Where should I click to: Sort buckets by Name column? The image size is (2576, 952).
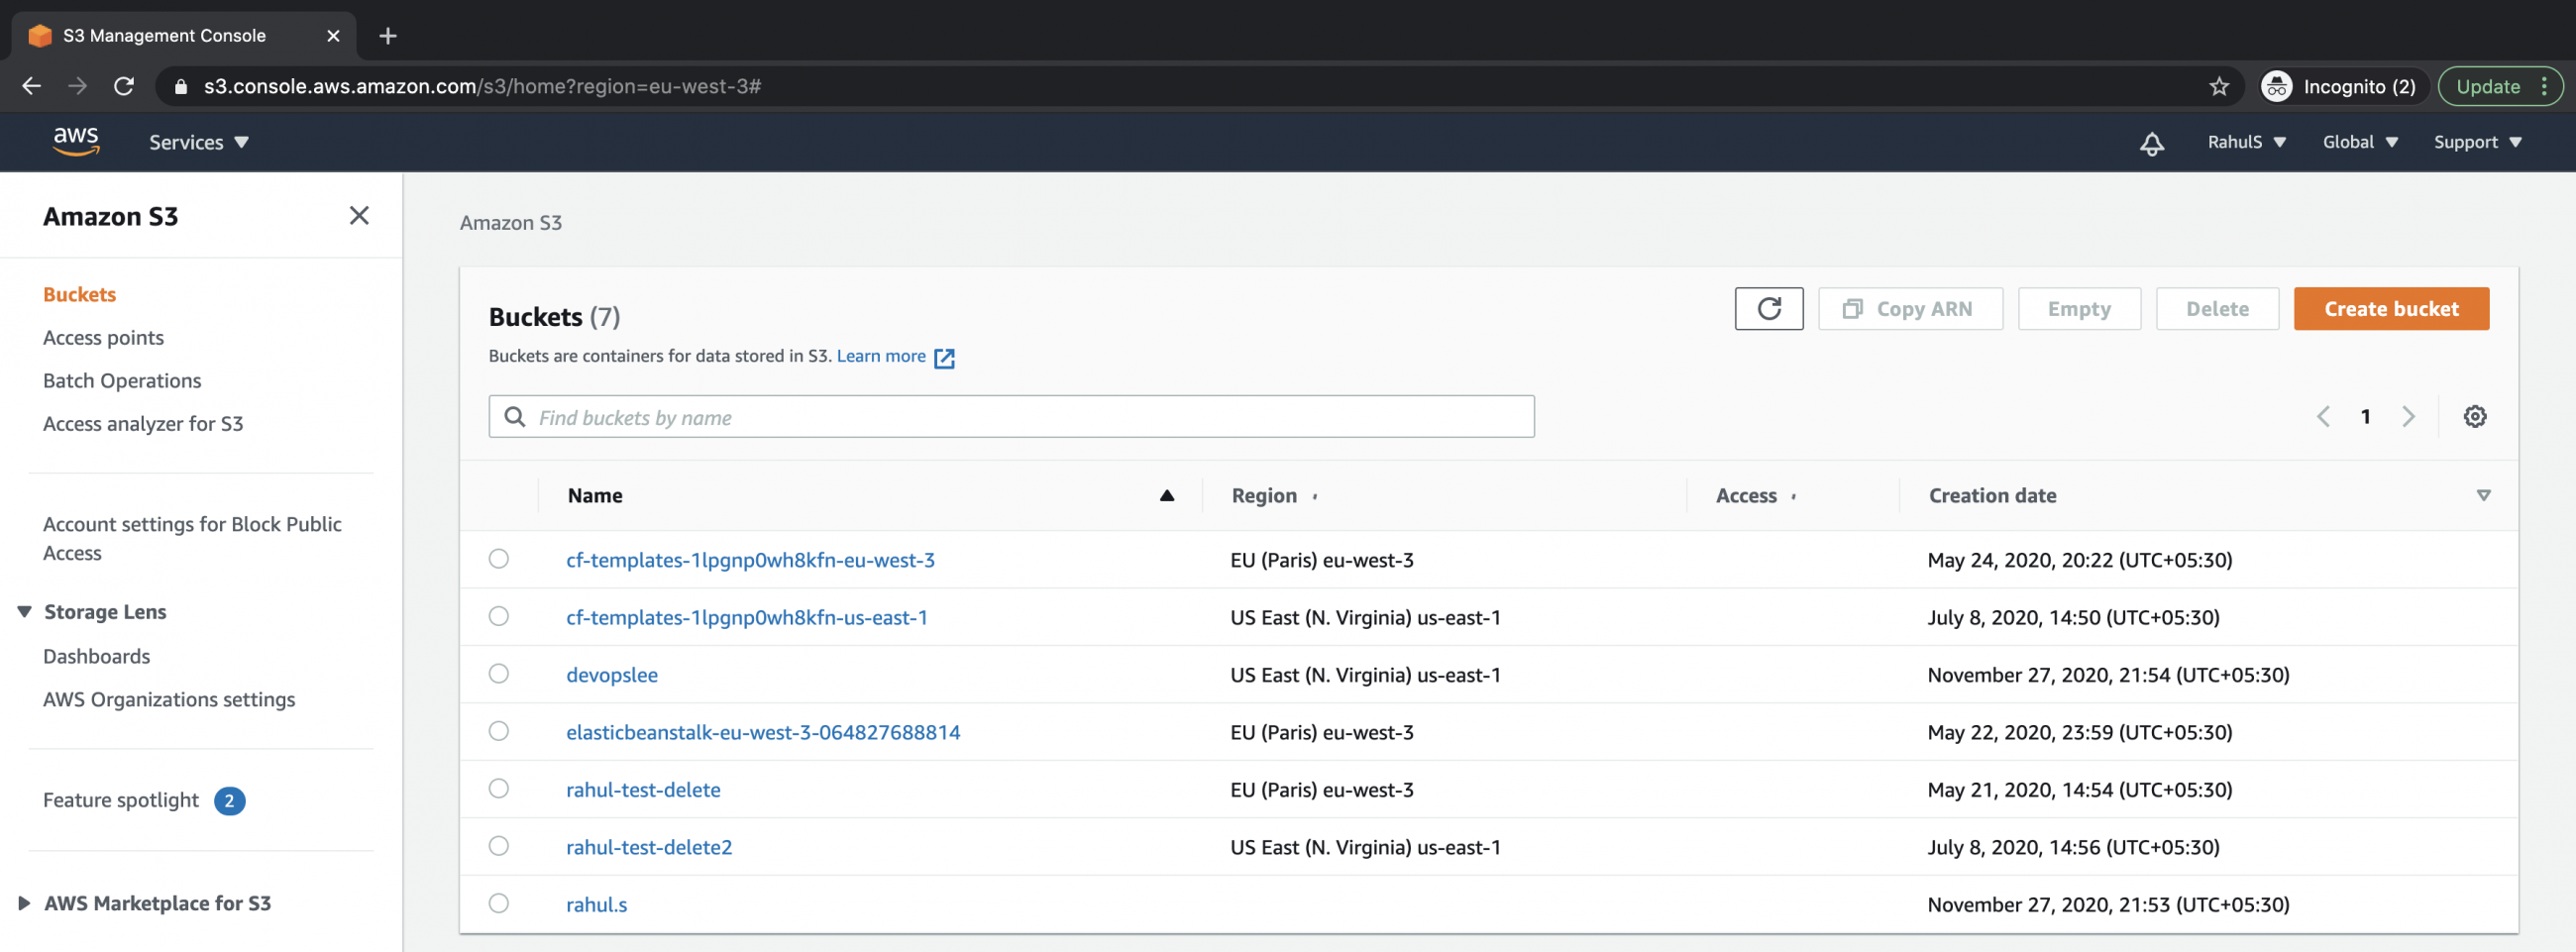click(x=595, y=495)
